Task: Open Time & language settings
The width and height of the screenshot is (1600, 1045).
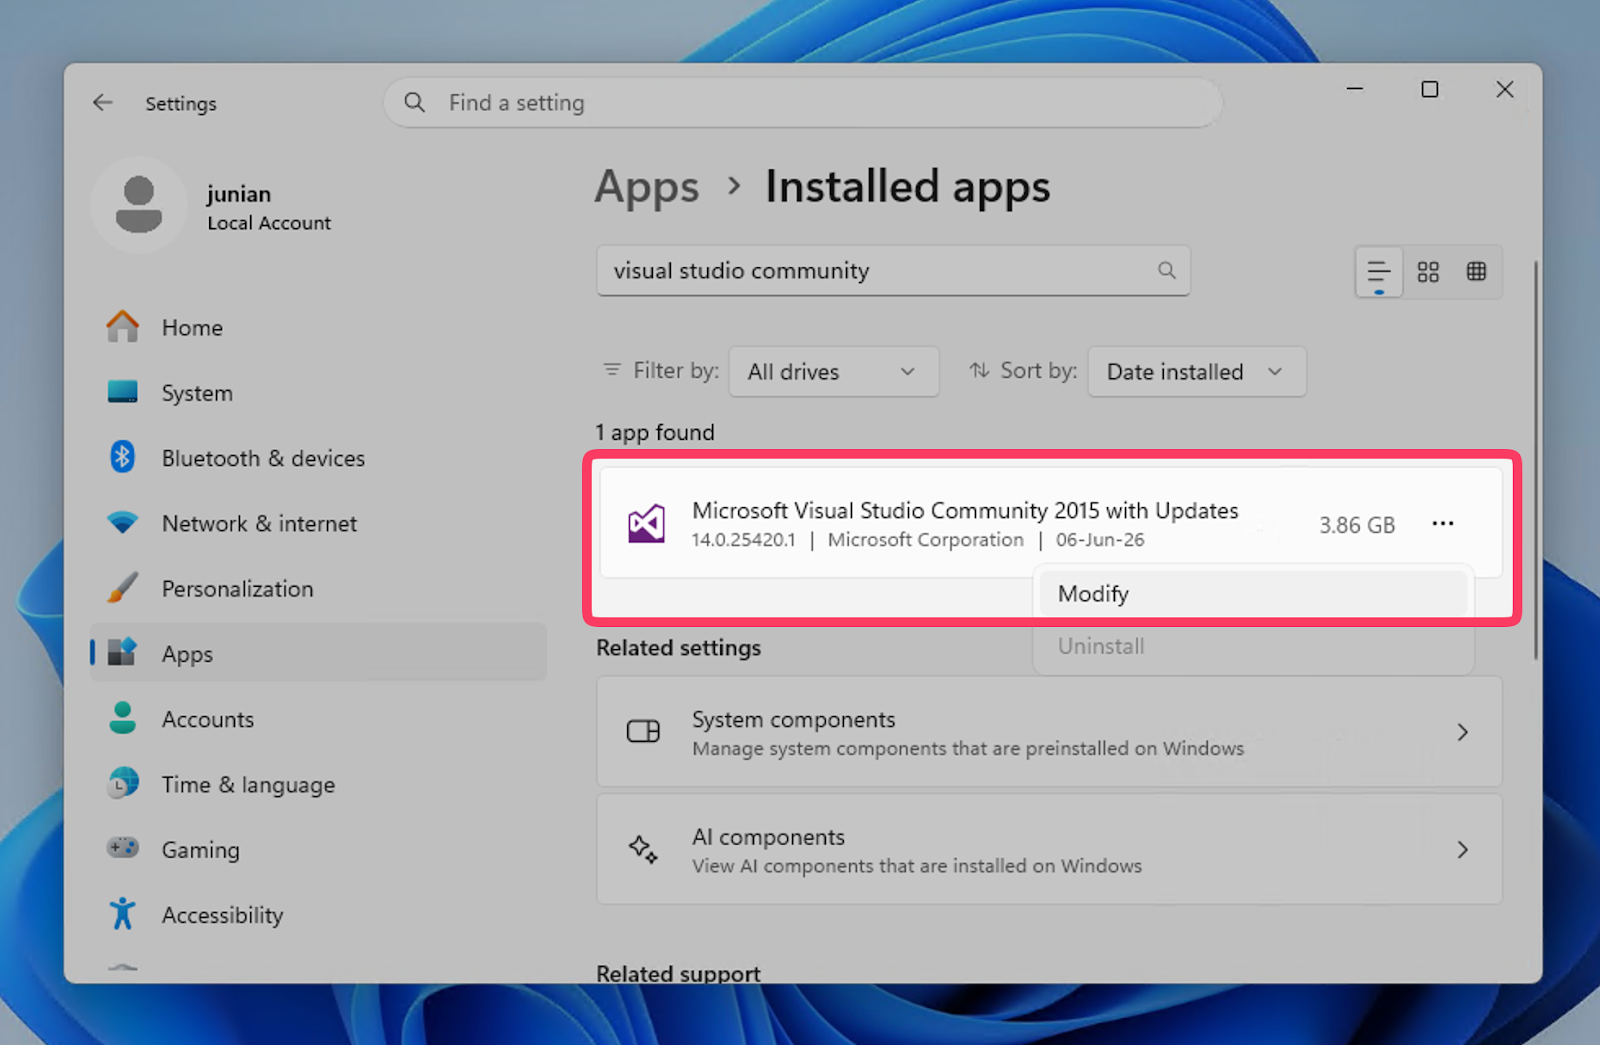Action: [x=318, y=784]
